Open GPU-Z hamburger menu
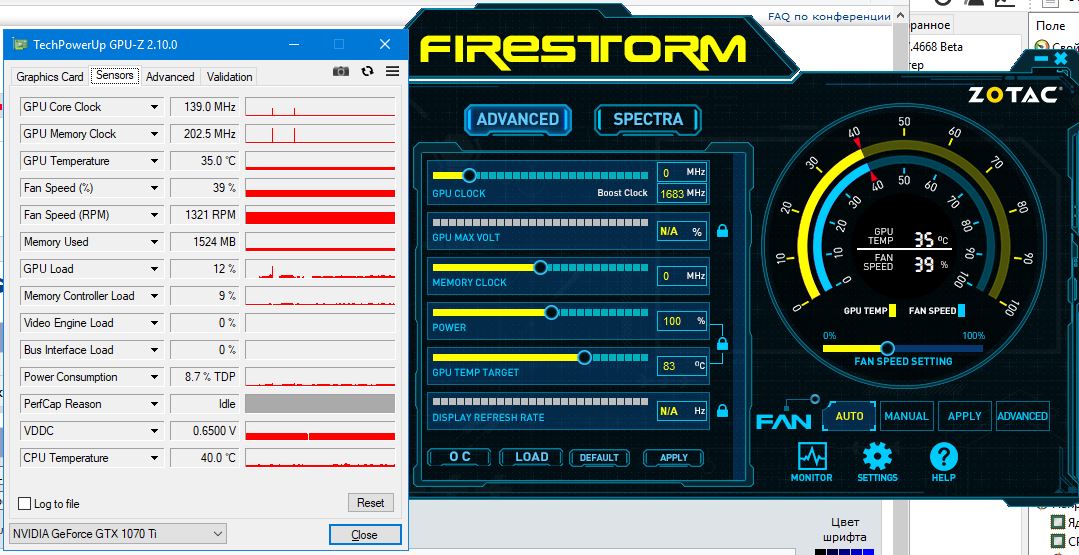 tap(392, 72)
